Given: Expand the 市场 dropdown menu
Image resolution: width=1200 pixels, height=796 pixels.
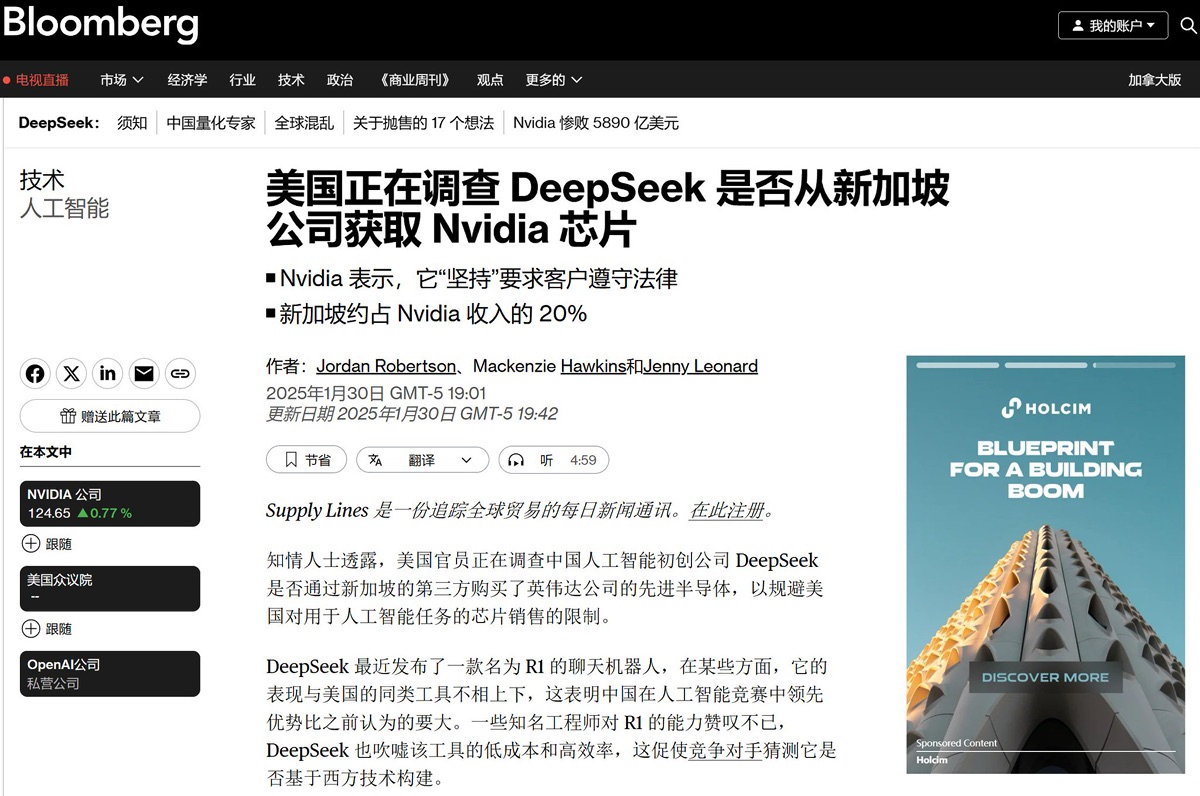Looking at the screenshot, I should coord(121,80).
